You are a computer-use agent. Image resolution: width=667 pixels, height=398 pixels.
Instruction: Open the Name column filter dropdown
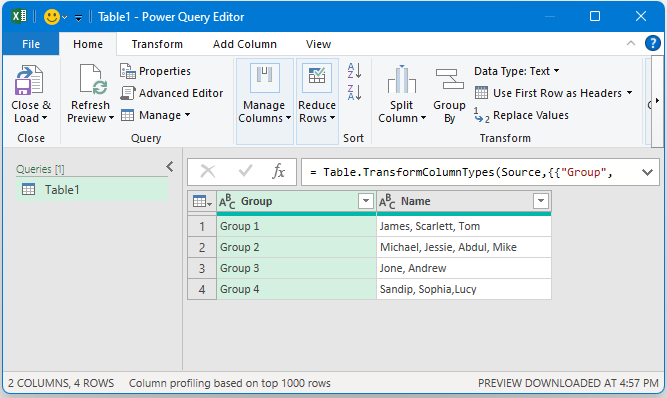click(x=541, y=201)
